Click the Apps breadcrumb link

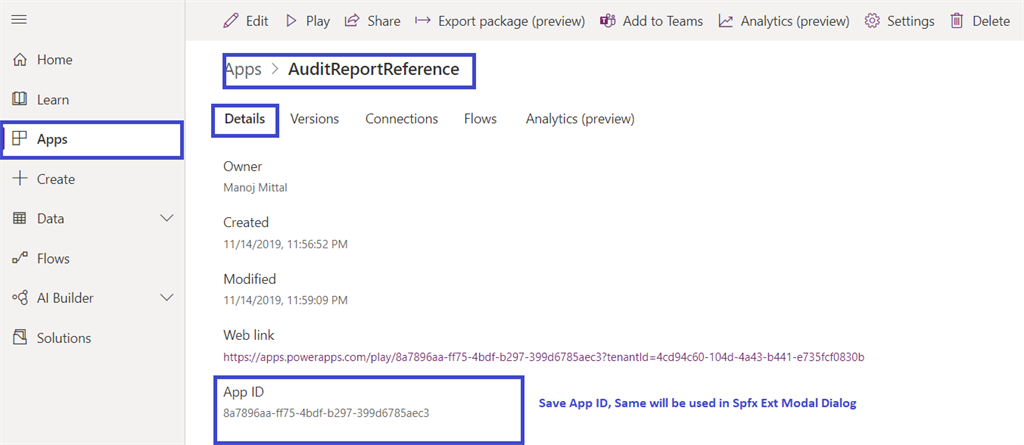[x=243, y=69]
